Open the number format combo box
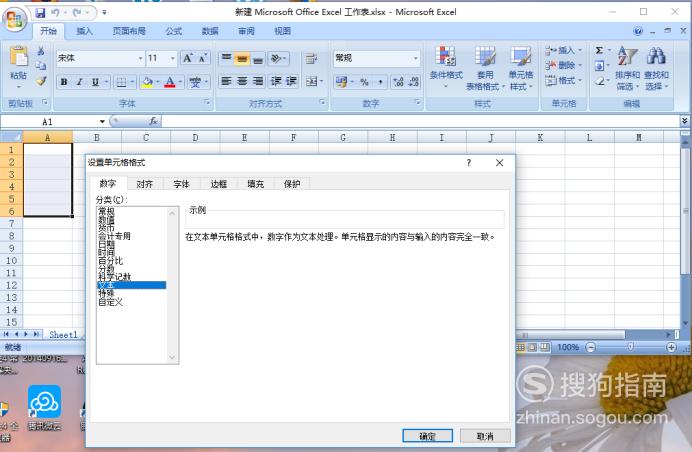Screen dimensions: 692x452 pyautogui.click(x=376, y=58)
